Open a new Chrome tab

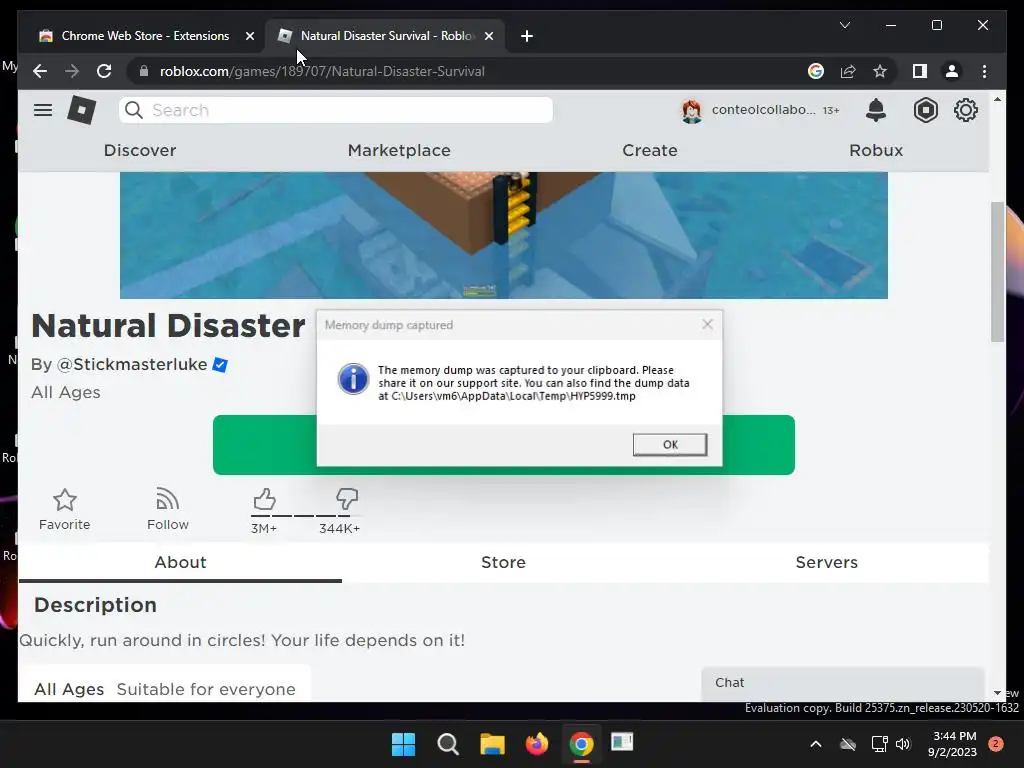[527, 36]
